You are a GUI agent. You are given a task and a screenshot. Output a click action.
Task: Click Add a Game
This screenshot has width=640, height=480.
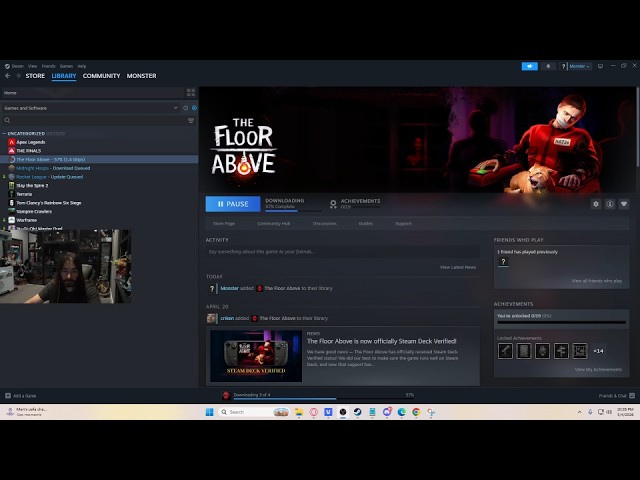point(21,396)
